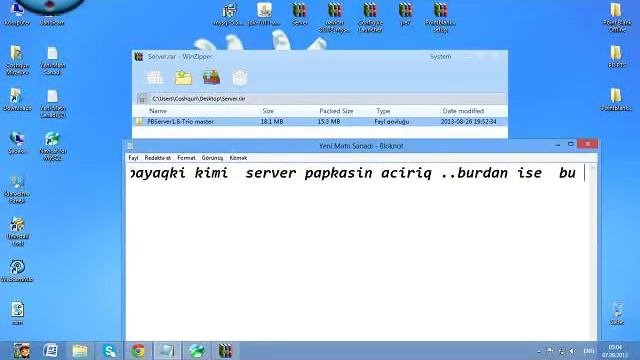Click the green globe Navicat taskbar icon
Screen dimensions: 640x360
[197, 351]
